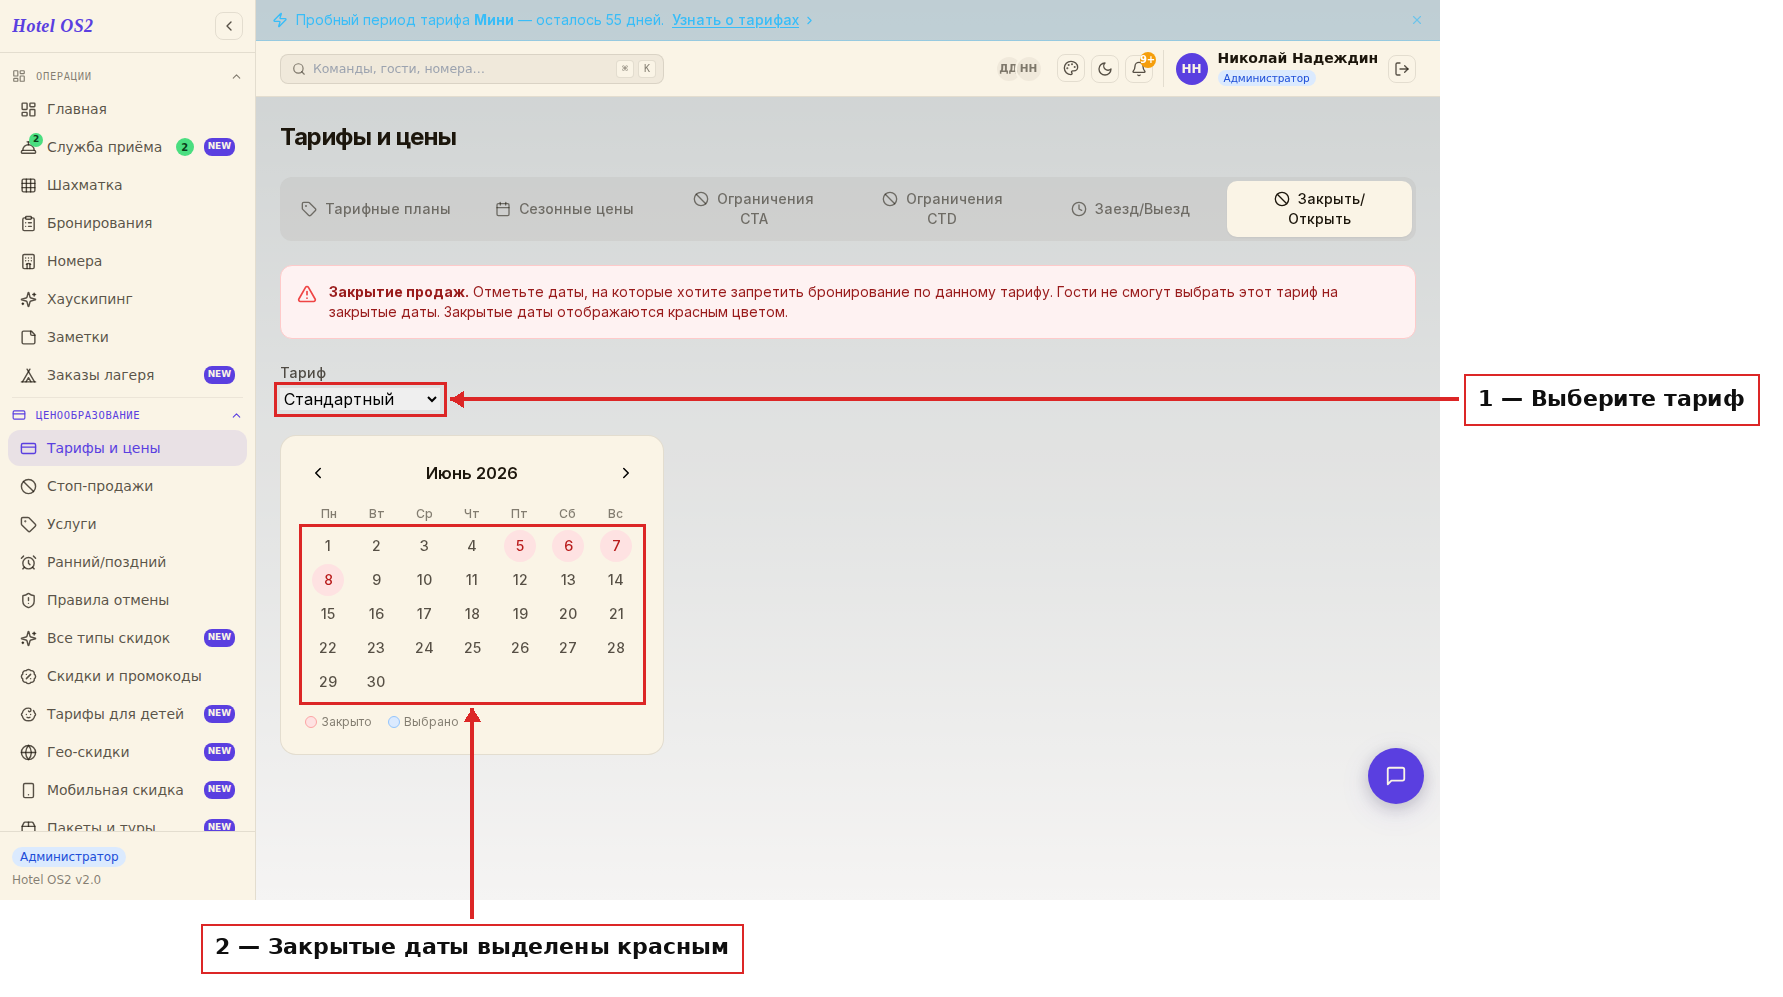
Task: Switch to Ограничения CTD tab
Action: (x=942, y=209)
